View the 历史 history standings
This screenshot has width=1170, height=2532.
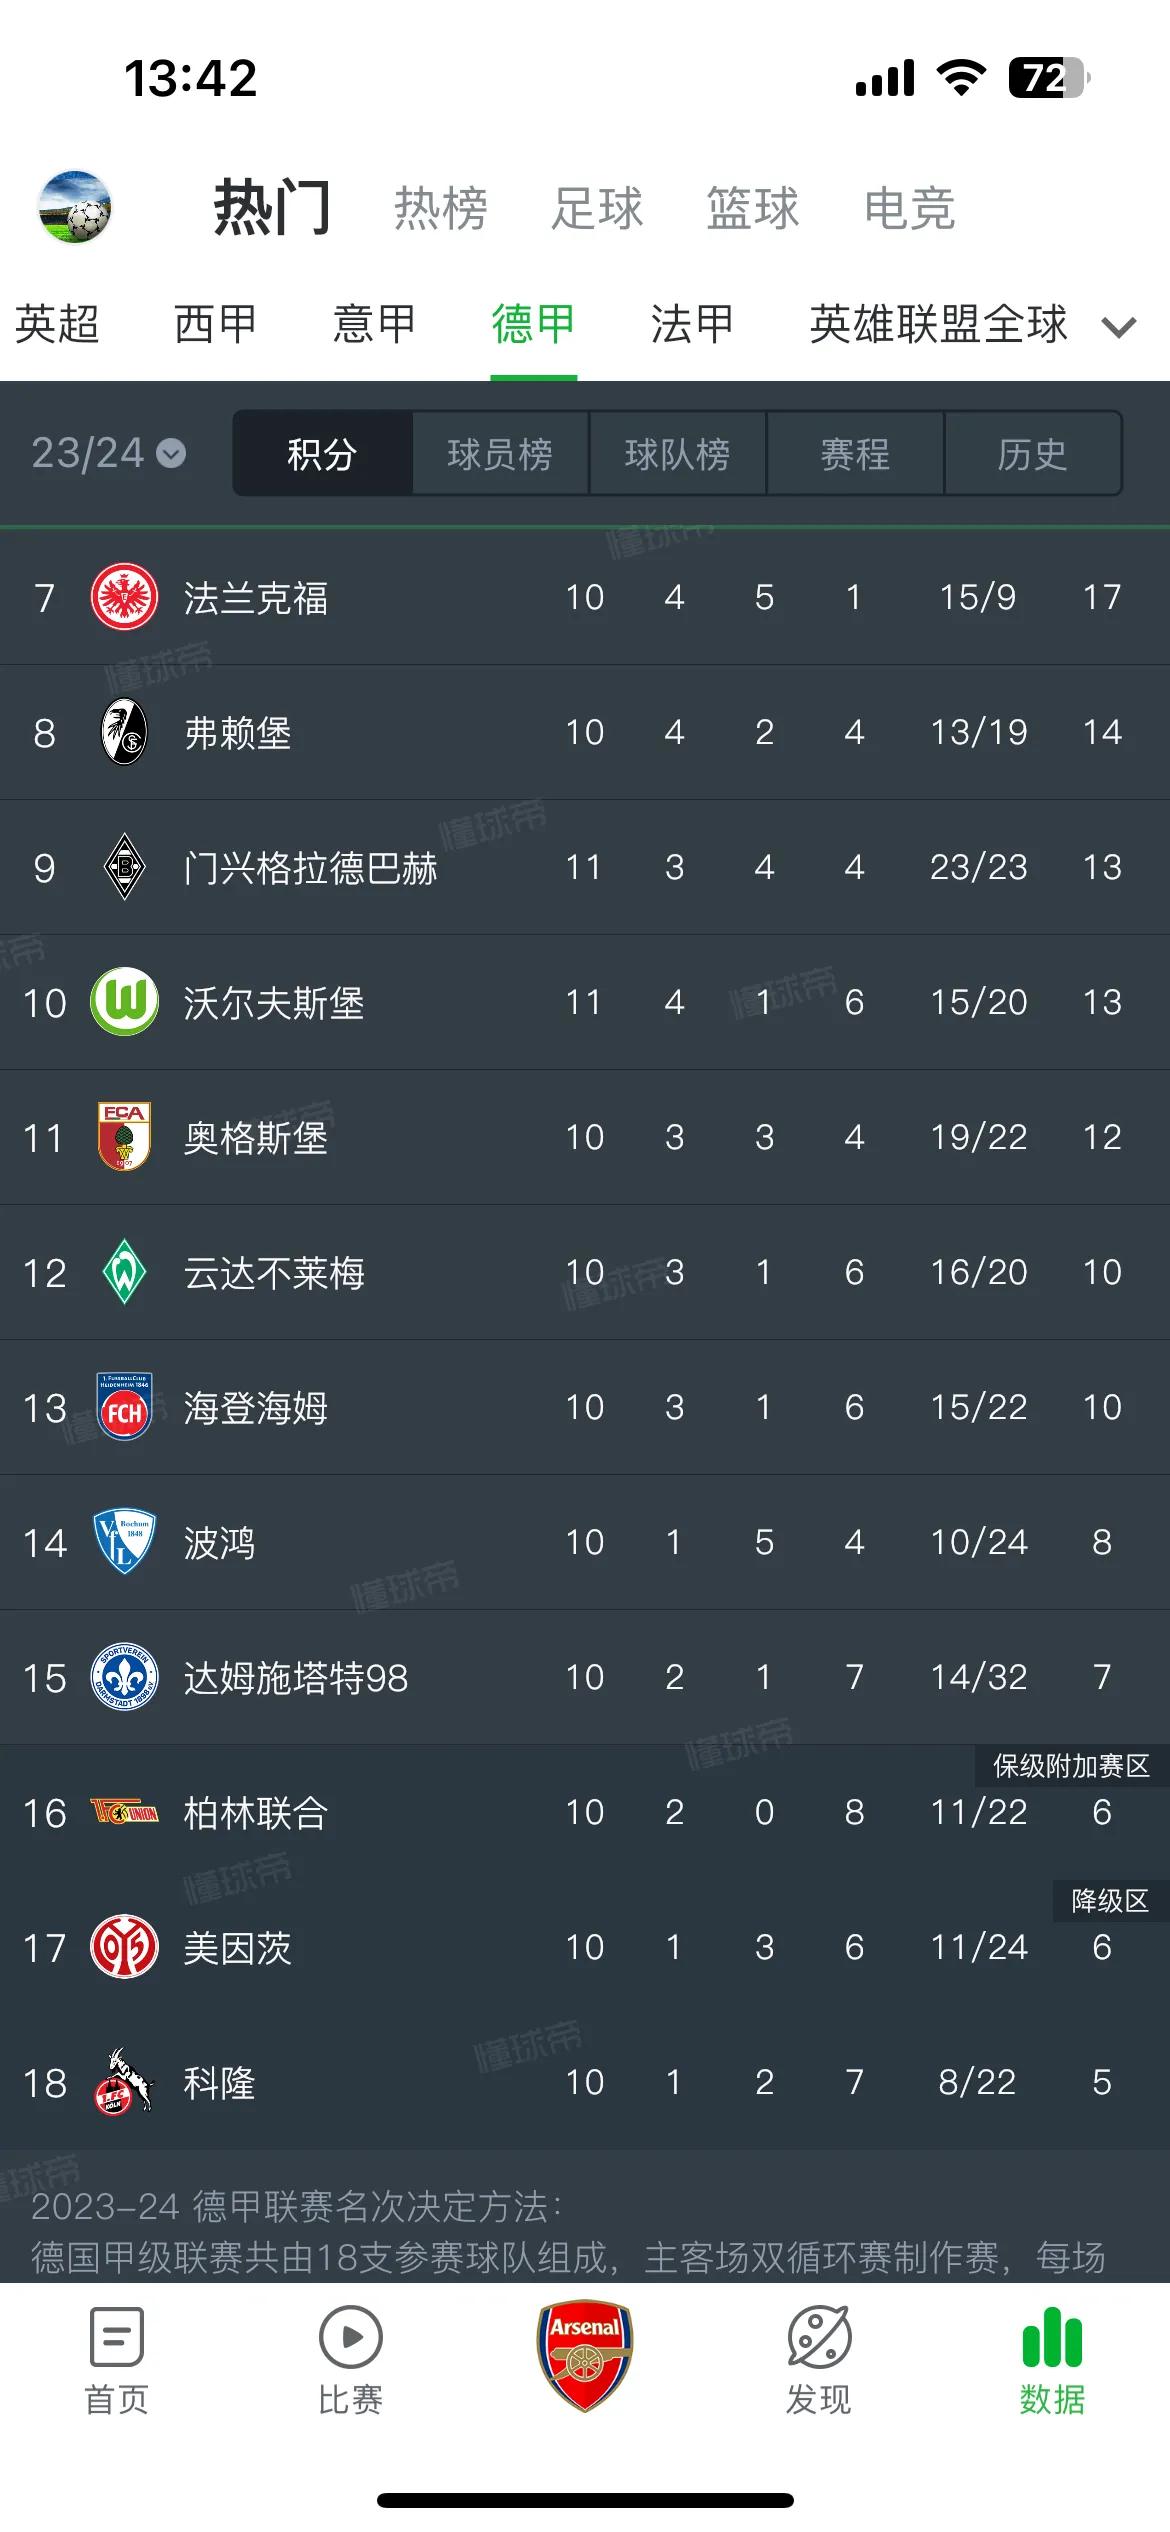click(x=1033, y=455)
